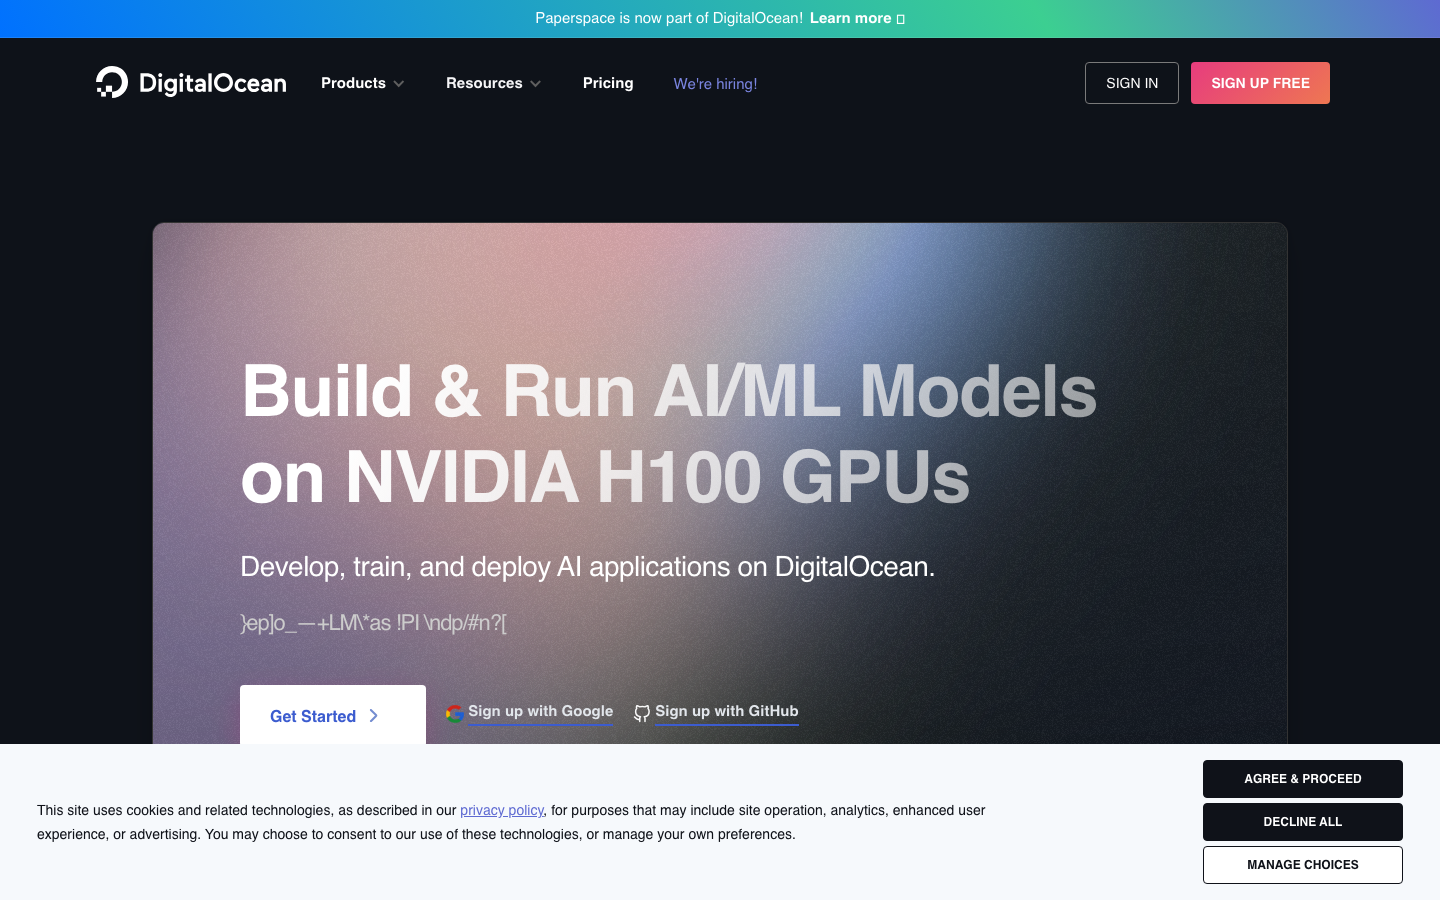
Task: Click the Google logo icon
Action: click(x=455, y=713)
